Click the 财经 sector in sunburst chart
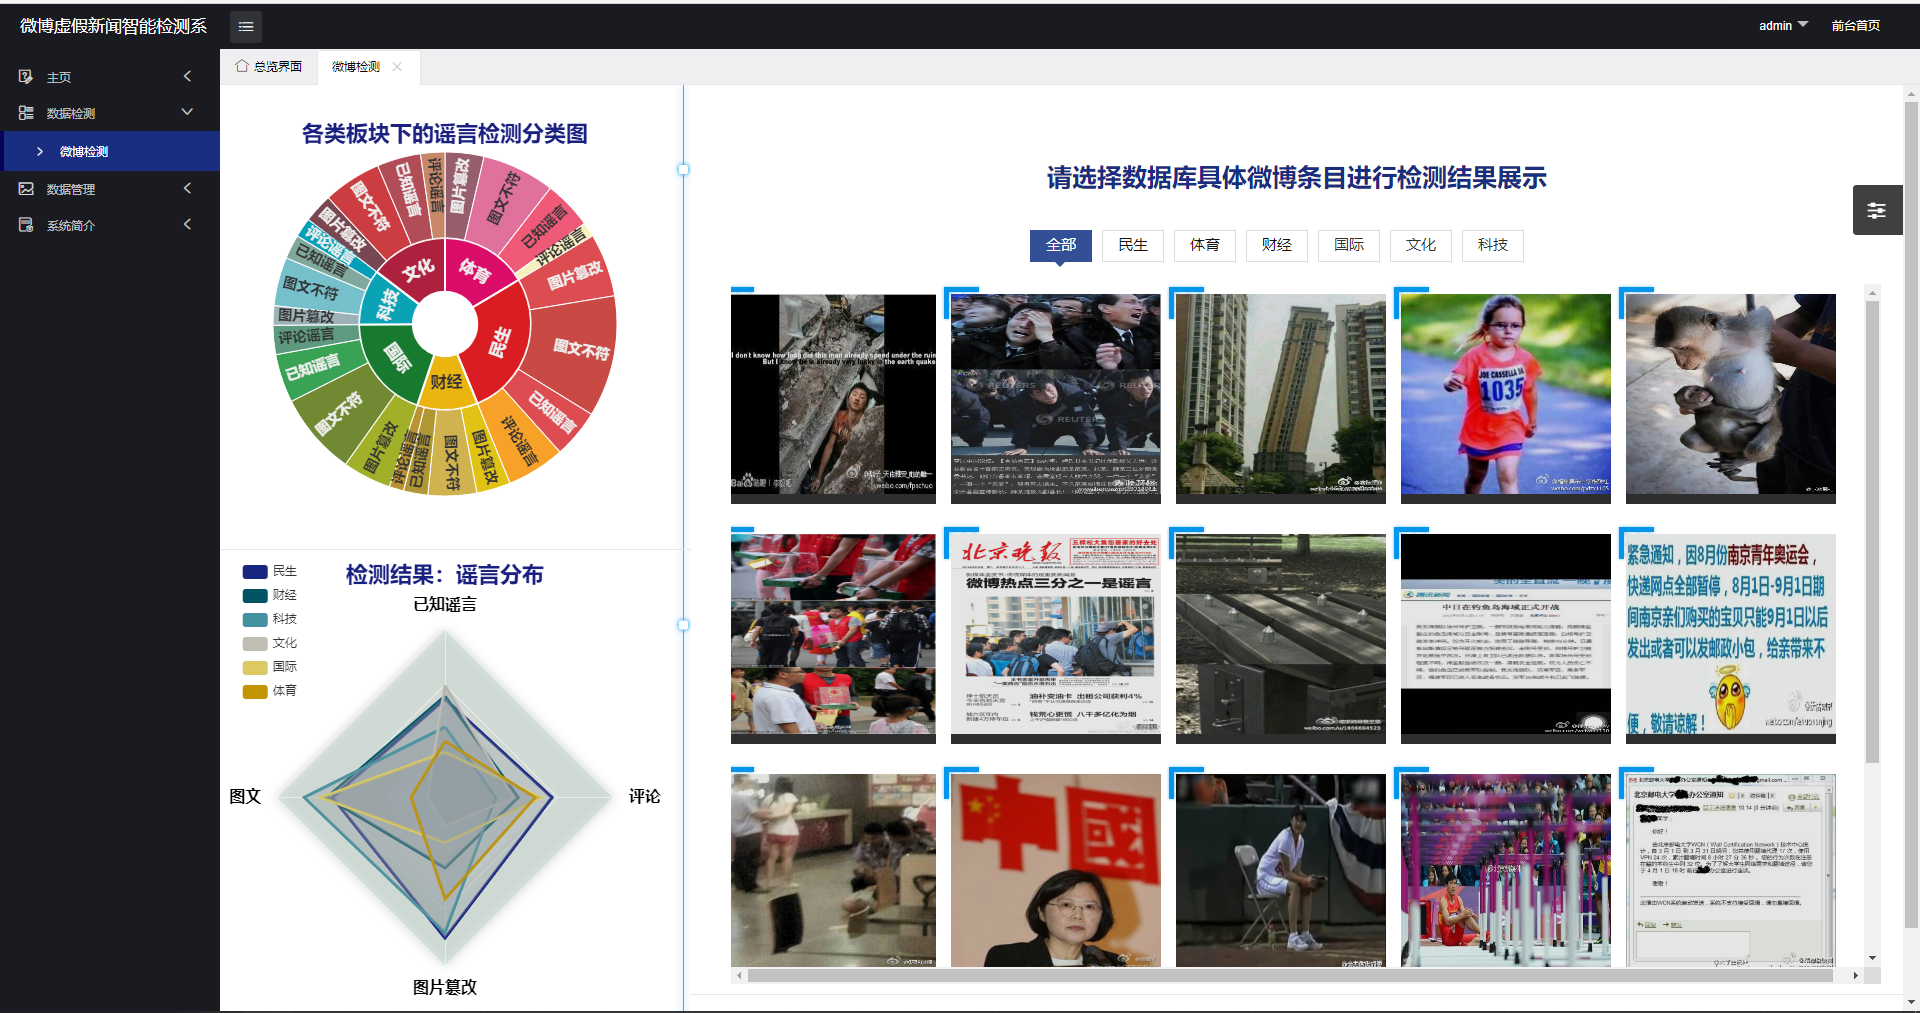This screenshot has height=1013, width=1920. click(446, 382)
